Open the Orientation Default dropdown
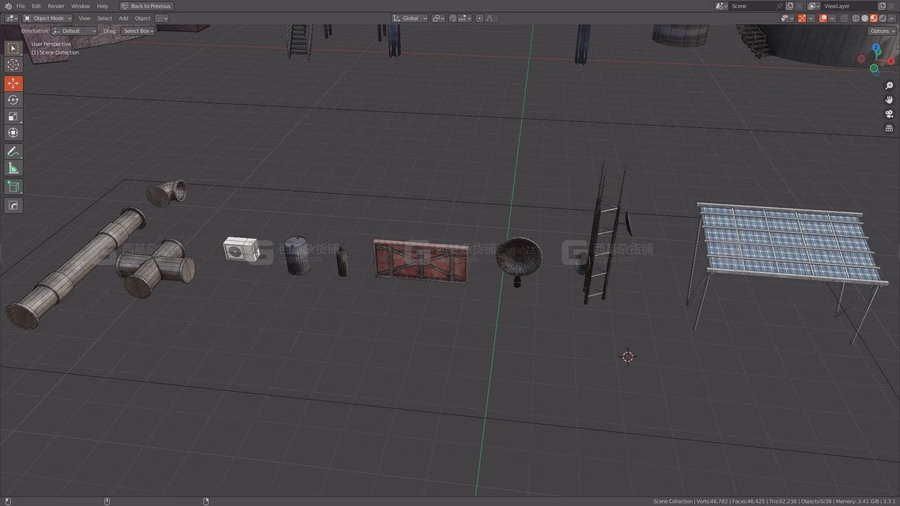Image resolution: width=900 pixels, height=506 pixels. click(75, 31)
